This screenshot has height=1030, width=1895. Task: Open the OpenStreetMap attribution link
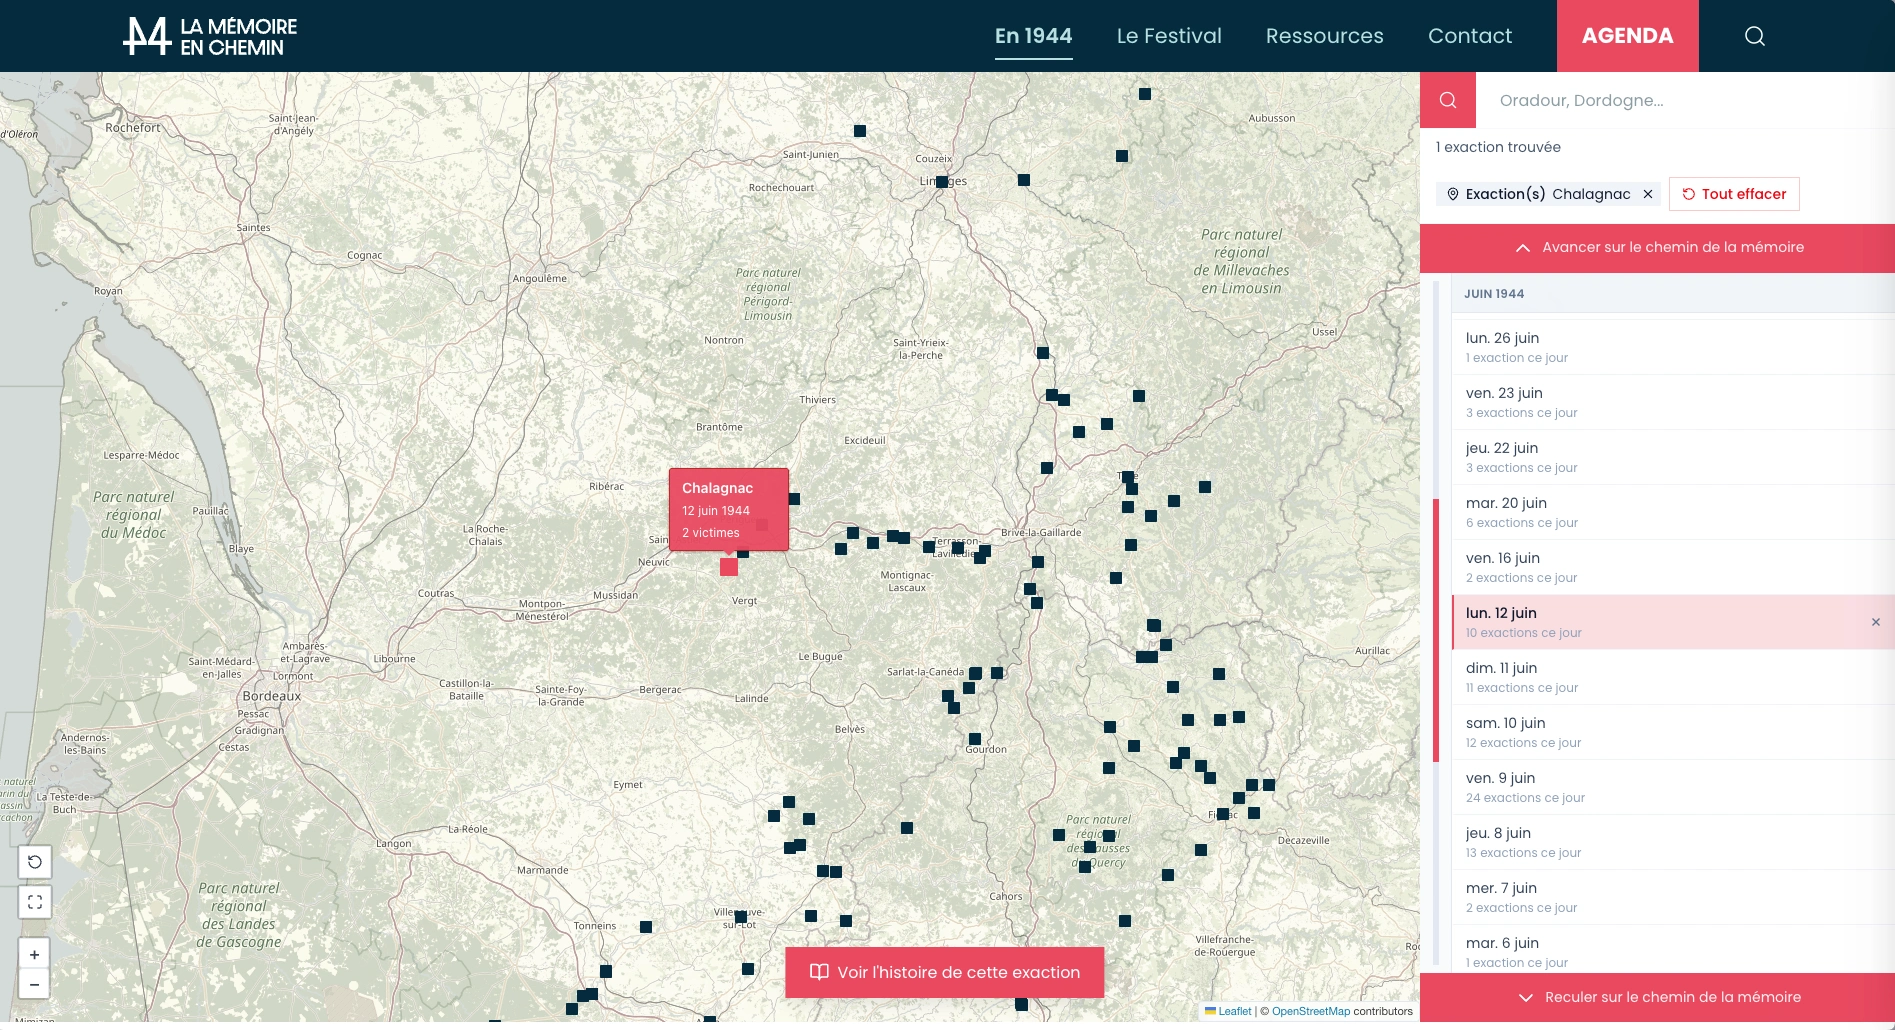tap(1311, 1011)
